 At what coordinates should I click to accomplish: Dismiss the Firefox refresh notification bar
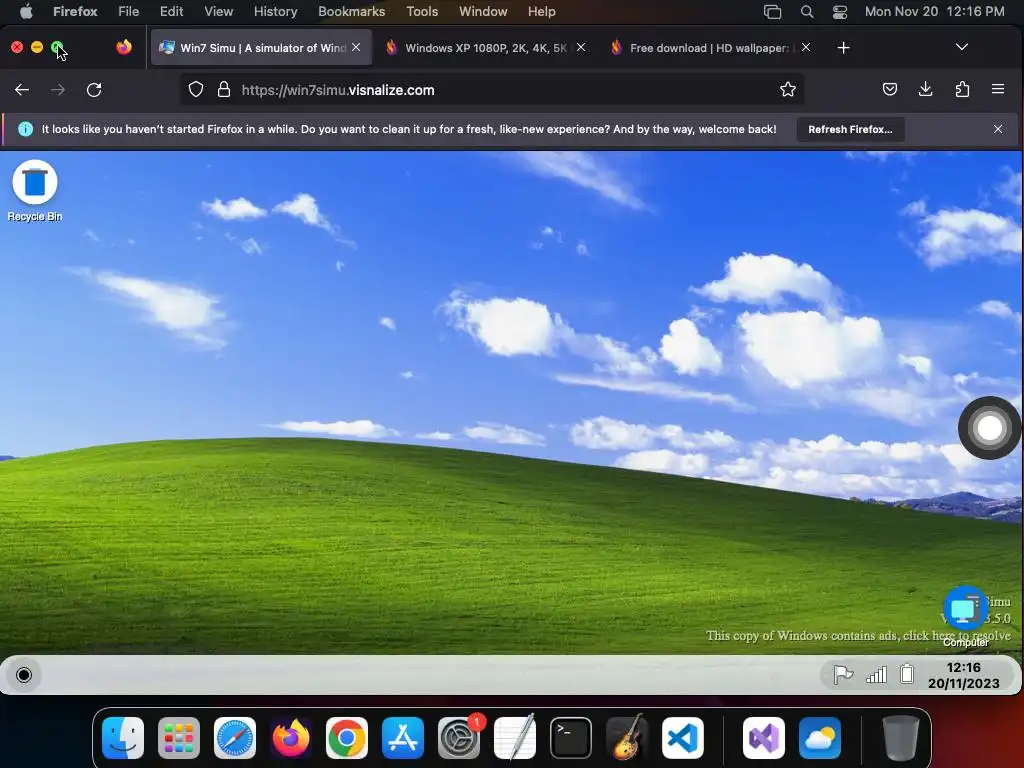(x=998, y=129)
